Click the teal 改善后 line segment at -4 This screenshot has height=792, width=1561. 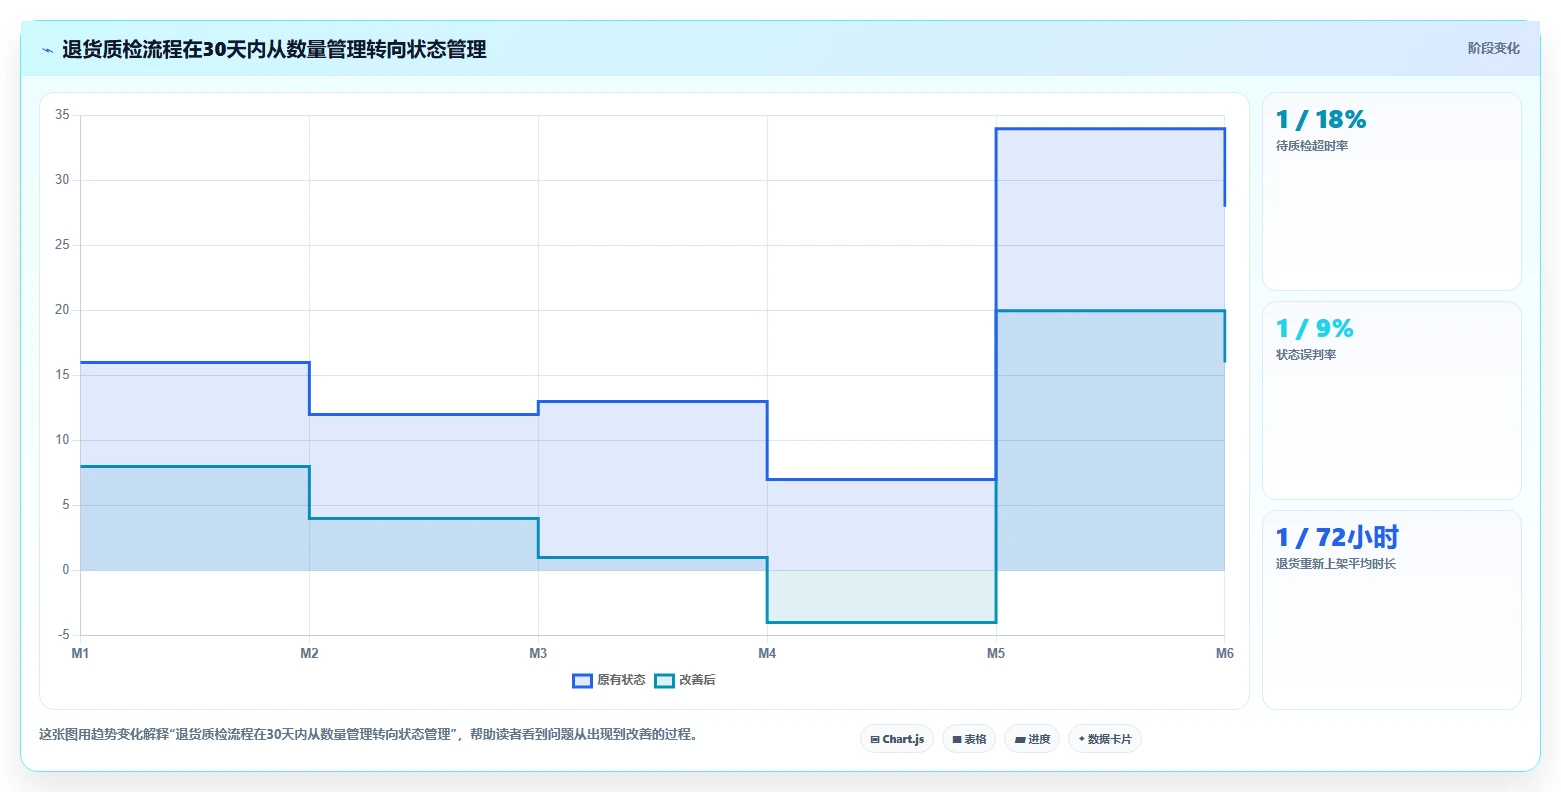coord(881,622)
